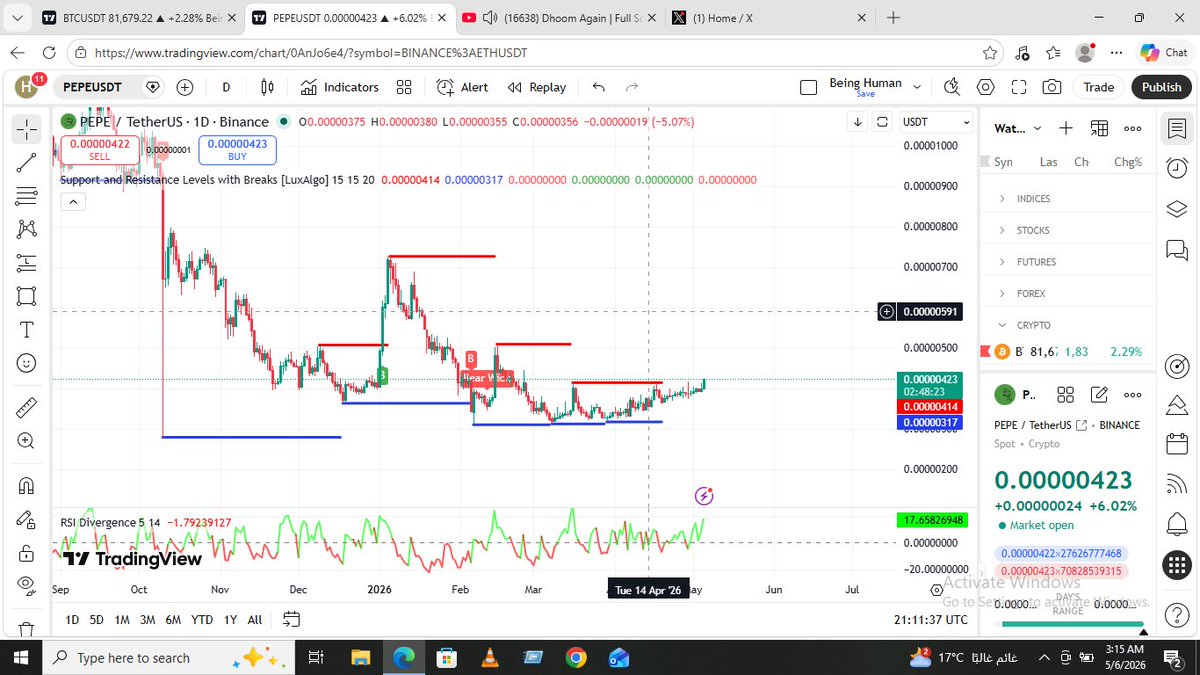Change the D time interval

click(x=227, y=87)
